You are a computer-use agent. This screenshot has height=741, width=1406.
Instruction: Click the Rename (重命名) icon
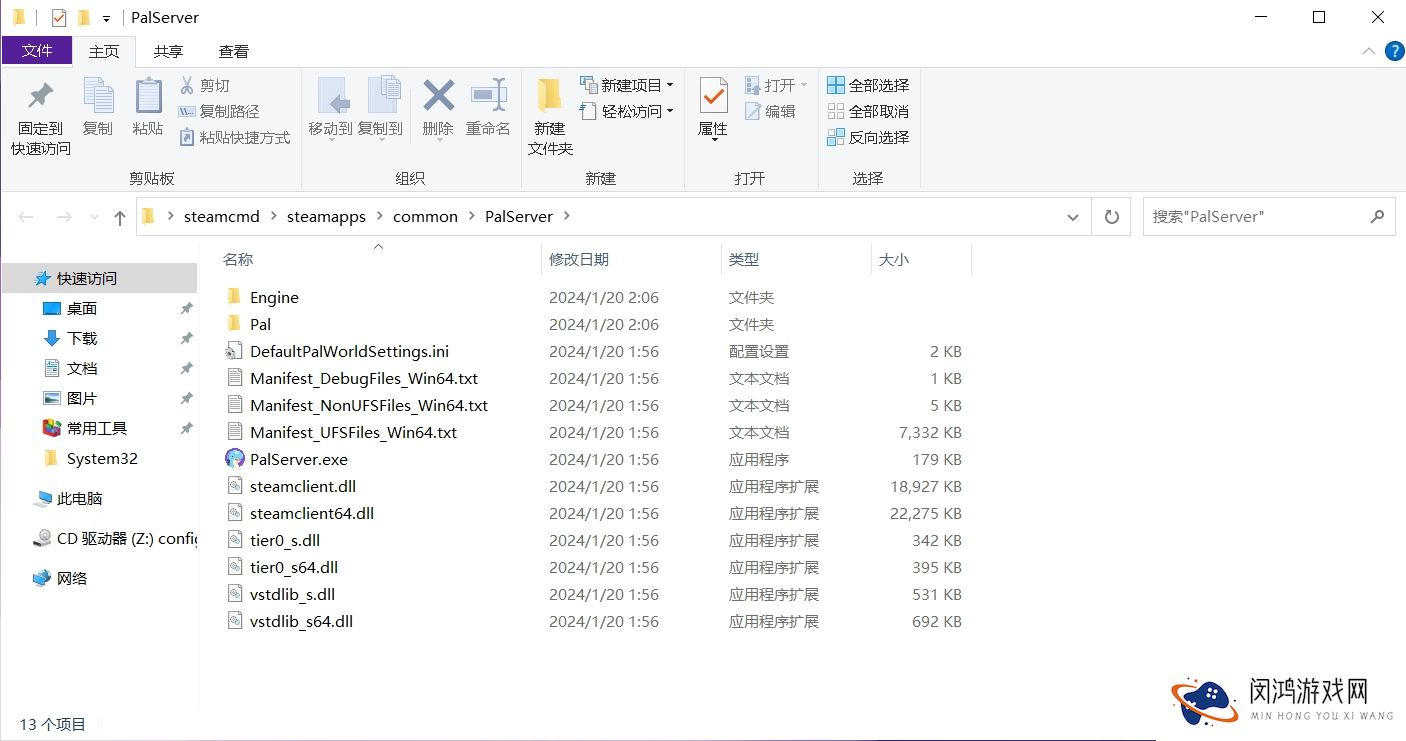(489, 96)
